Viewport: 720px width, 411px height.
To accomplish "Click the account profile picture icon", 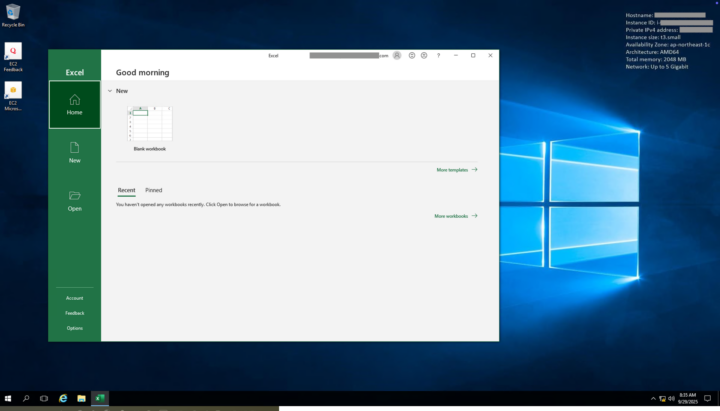I will point(397,56).
